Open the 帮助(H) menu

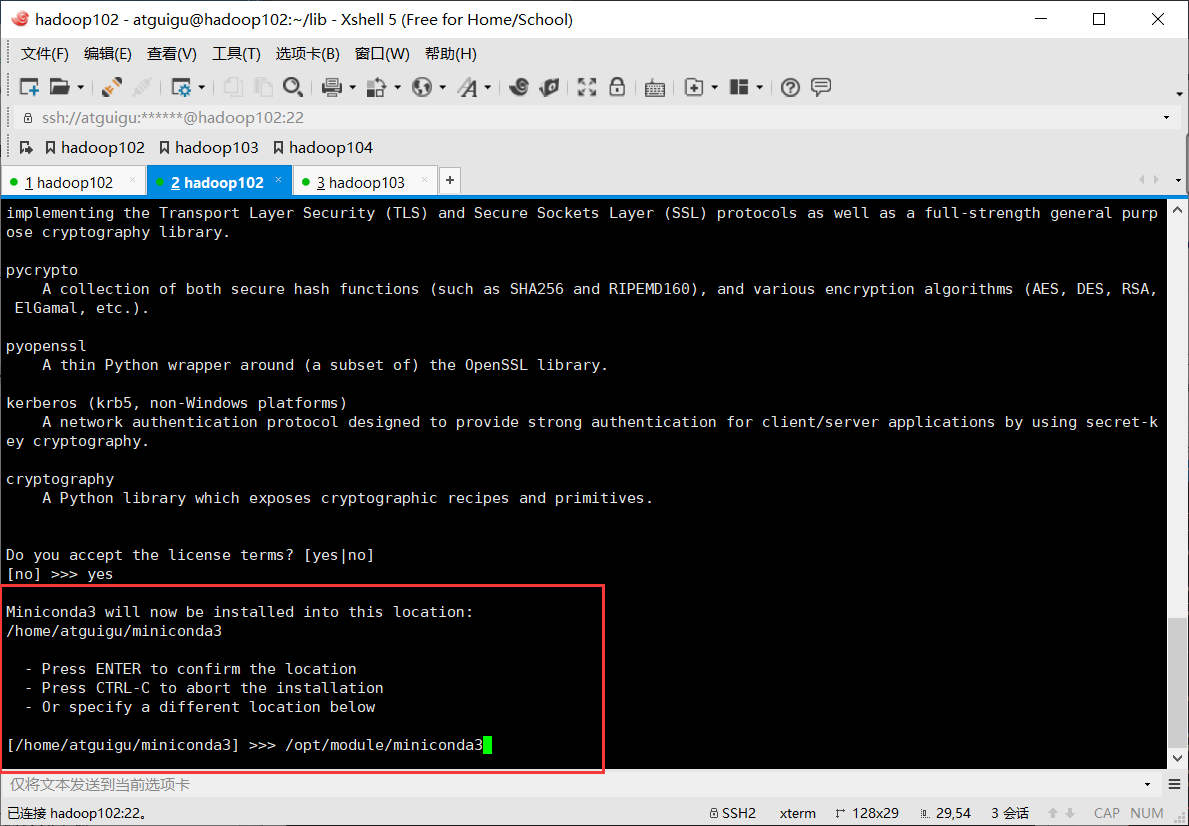450,54
